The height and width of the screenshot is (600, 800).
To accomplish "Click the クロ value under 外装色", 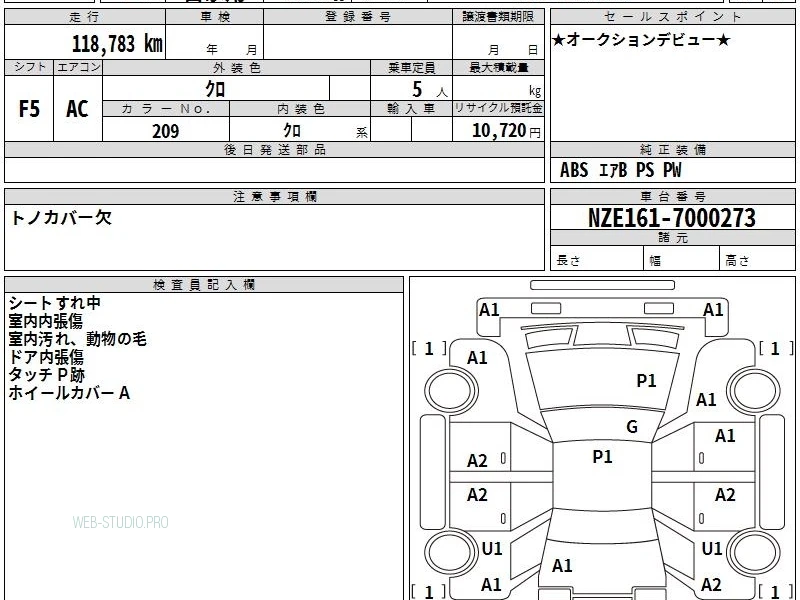I will click(215, 89).
